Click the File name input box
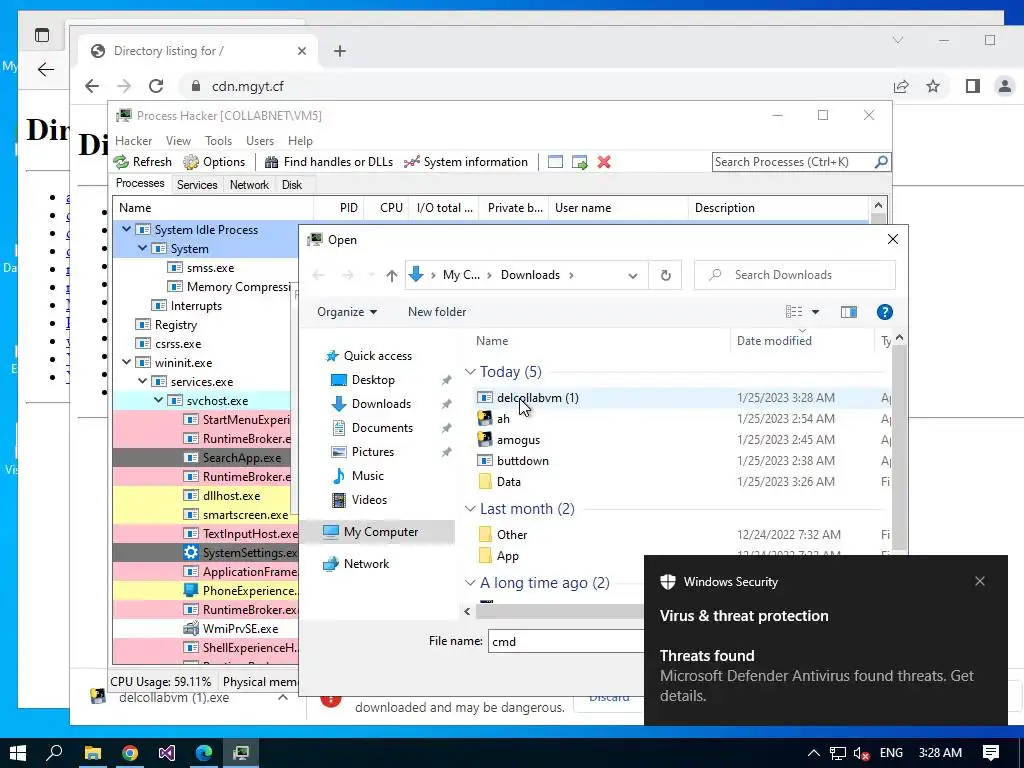Viewport: 1024px width, 768px height. coord(566,641)
